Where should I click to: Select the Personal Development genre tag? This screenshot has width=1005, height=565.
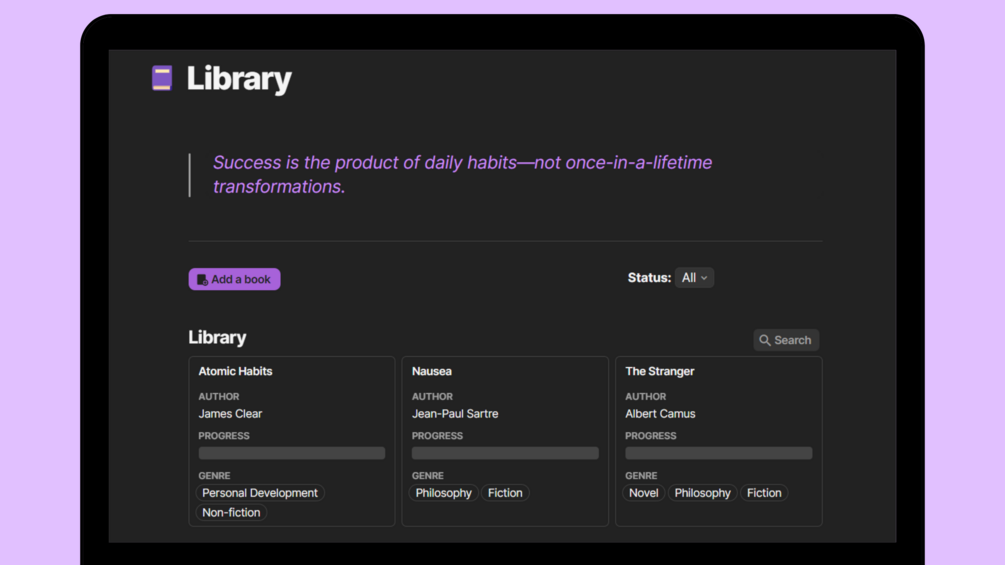tap(260, 493)
